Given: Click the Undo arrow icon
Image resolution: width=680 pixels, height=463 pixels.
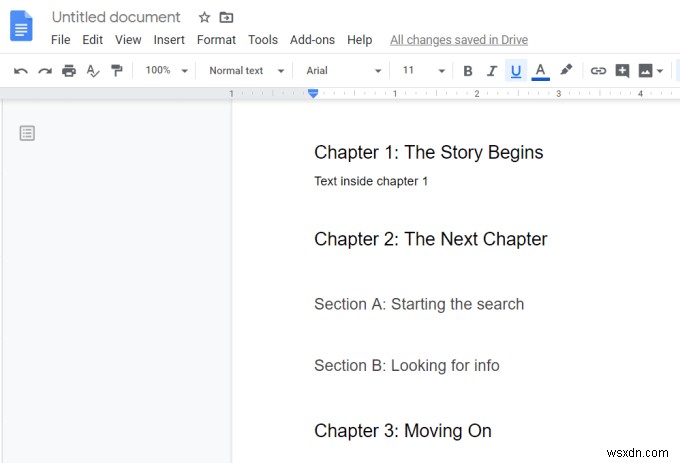Looking at the screenshot, I should coord(20,71).
